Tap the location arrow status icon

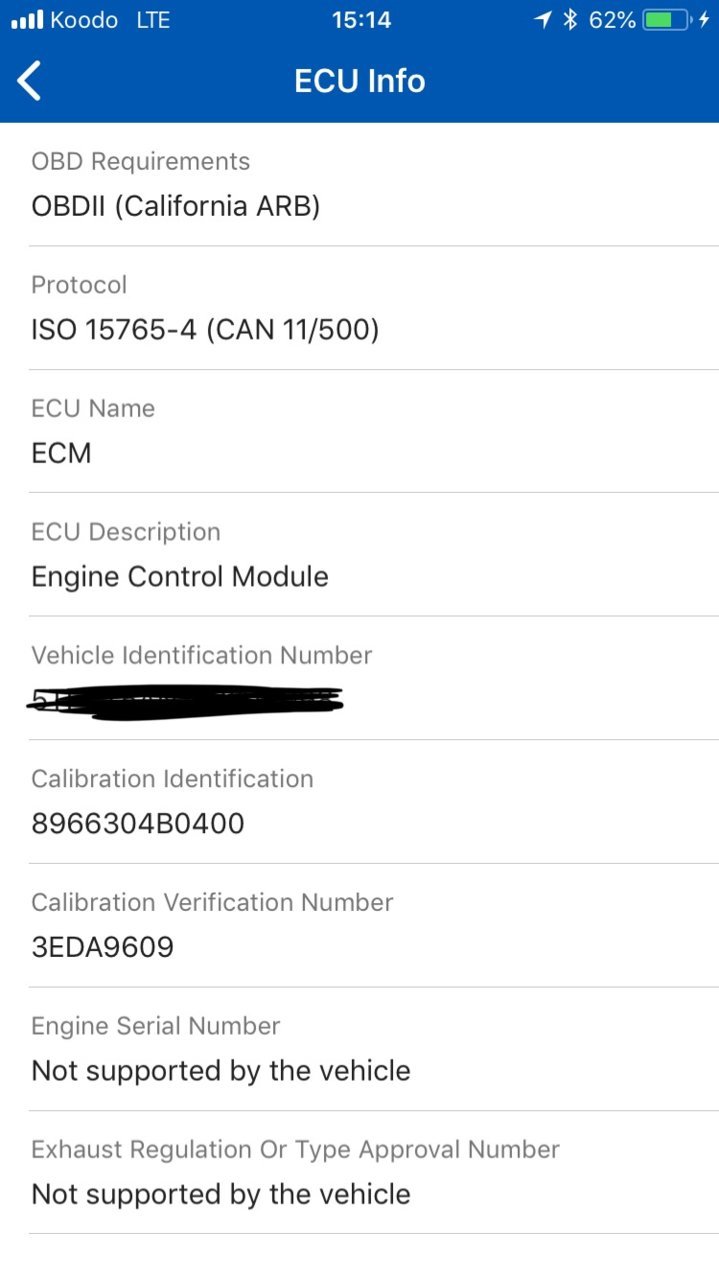(543, 19)
